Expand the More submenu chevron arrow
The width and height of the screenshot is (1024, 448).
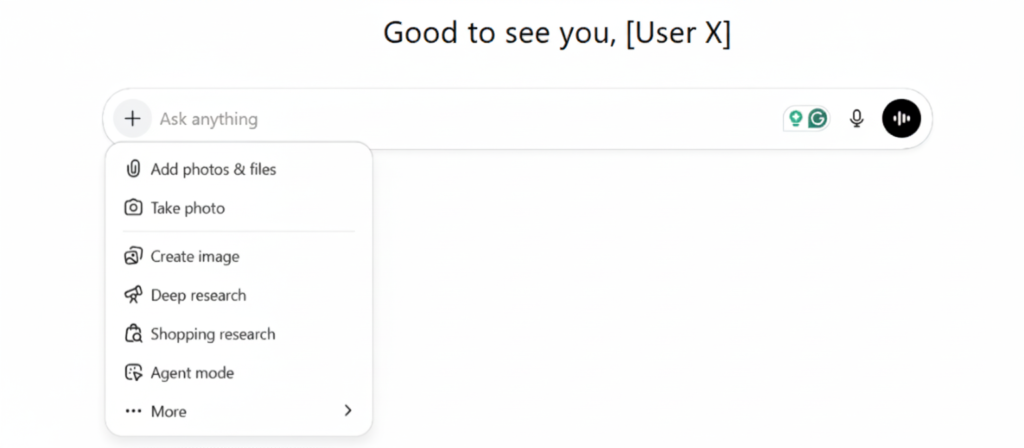point(347,411)
